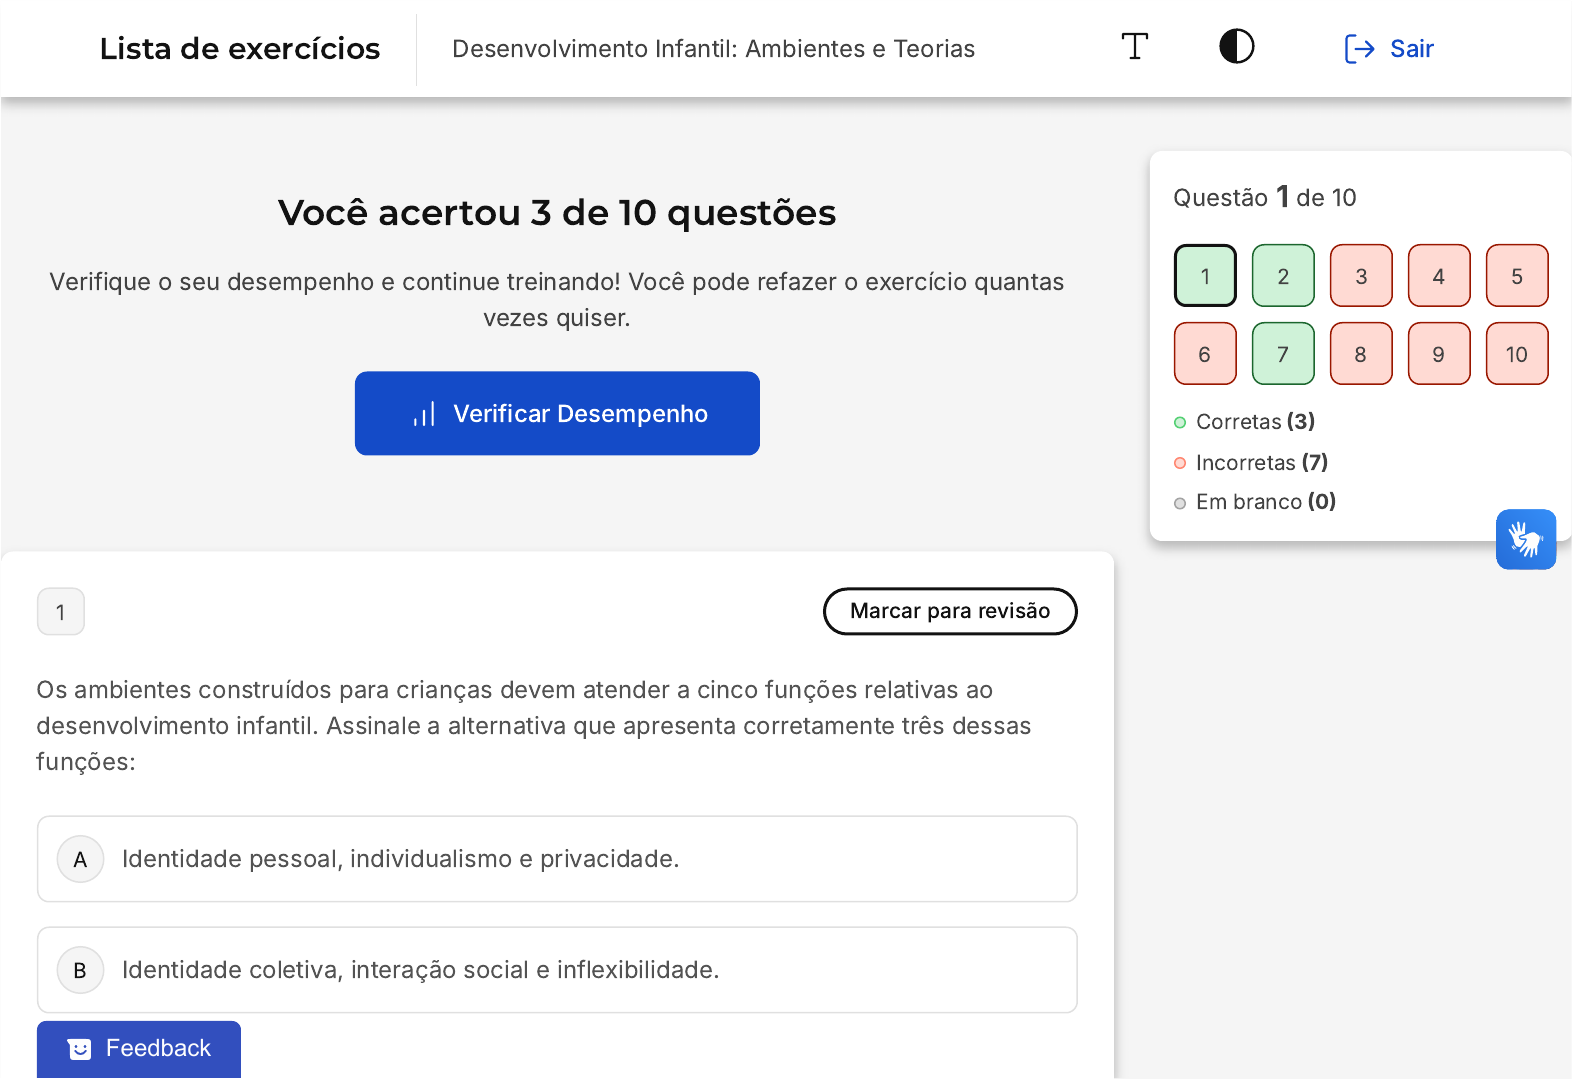Click the Sair logout link

pyautogui.click(x=1389, y=49)
